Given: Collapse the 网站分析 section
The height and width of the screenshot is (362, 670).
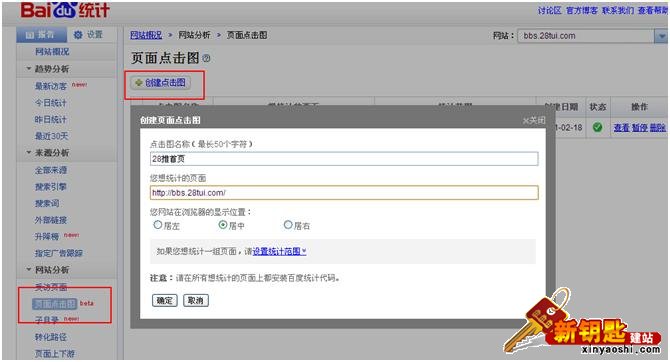Looking at the screenshot, I should click(29, 269).
